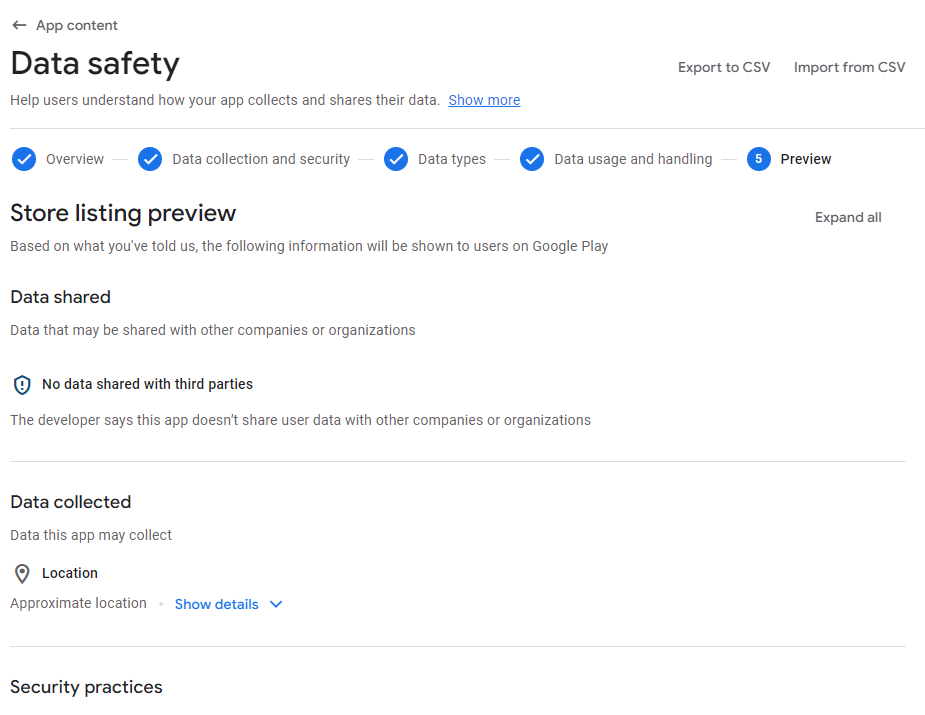This screenshot has height=715, width=925.
Task: Click the Import from CSV button
Action: (x=849, y=67)
